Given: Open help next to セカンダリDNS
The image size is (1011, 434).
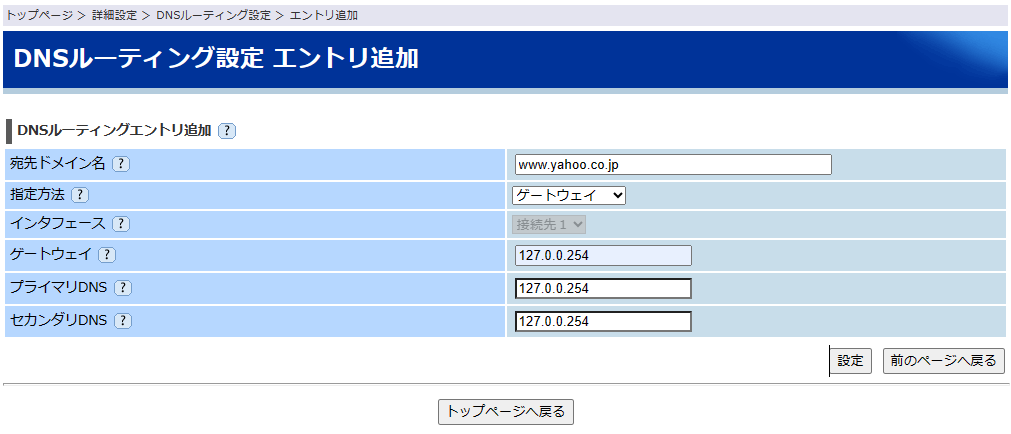Looking at the screenshot, I should (123, 321).
